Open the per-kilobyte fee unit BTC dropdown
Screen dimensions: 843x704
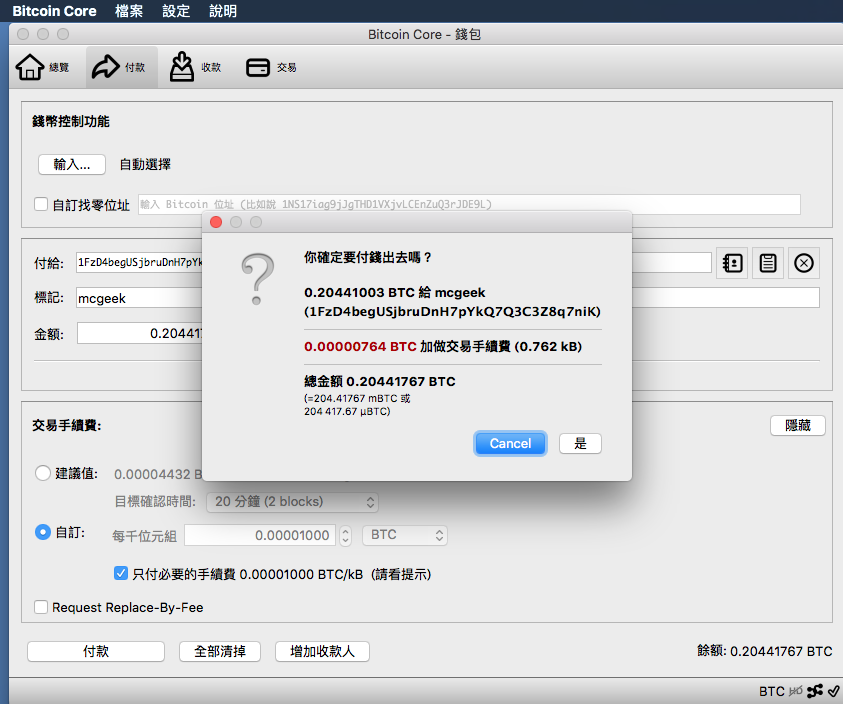pos(405,535)
